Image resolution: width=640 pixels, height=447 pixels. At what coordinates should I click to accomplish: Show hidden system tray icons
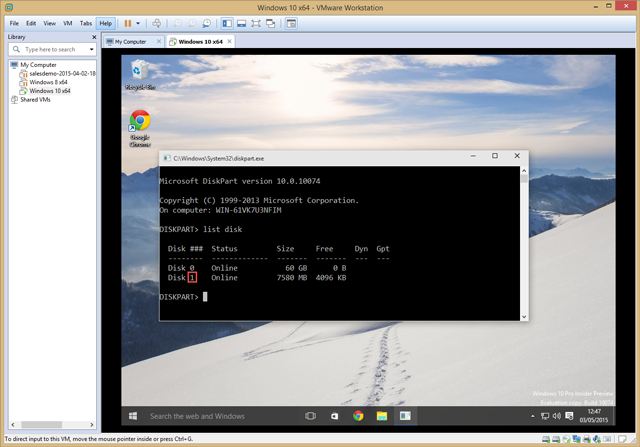[x=532, y=416]
